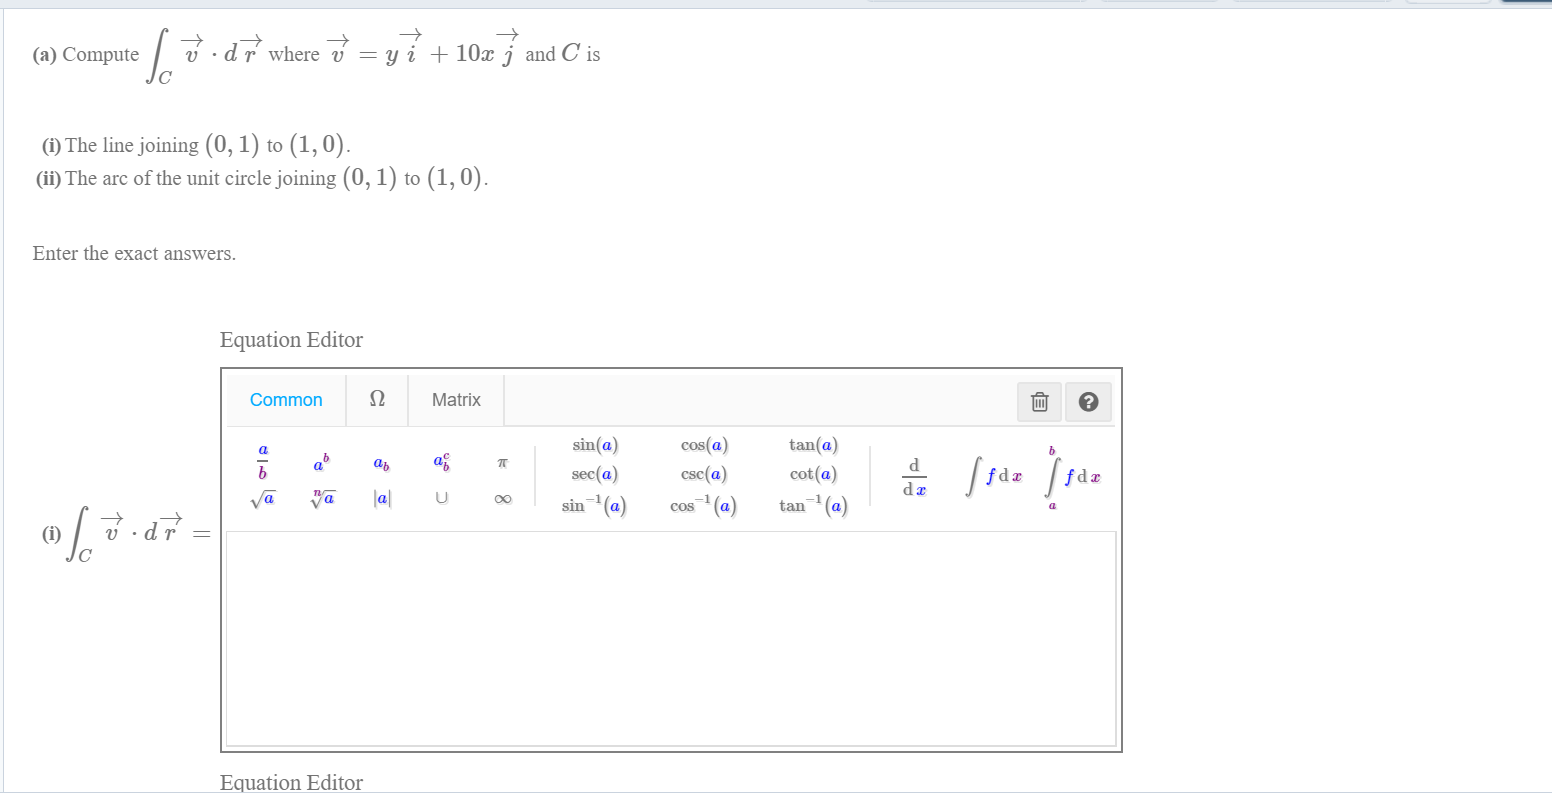Viewport: 1552px width, 795px height.
Task: Switch to the Common symbols tab
Action: (x=286, y=400)
